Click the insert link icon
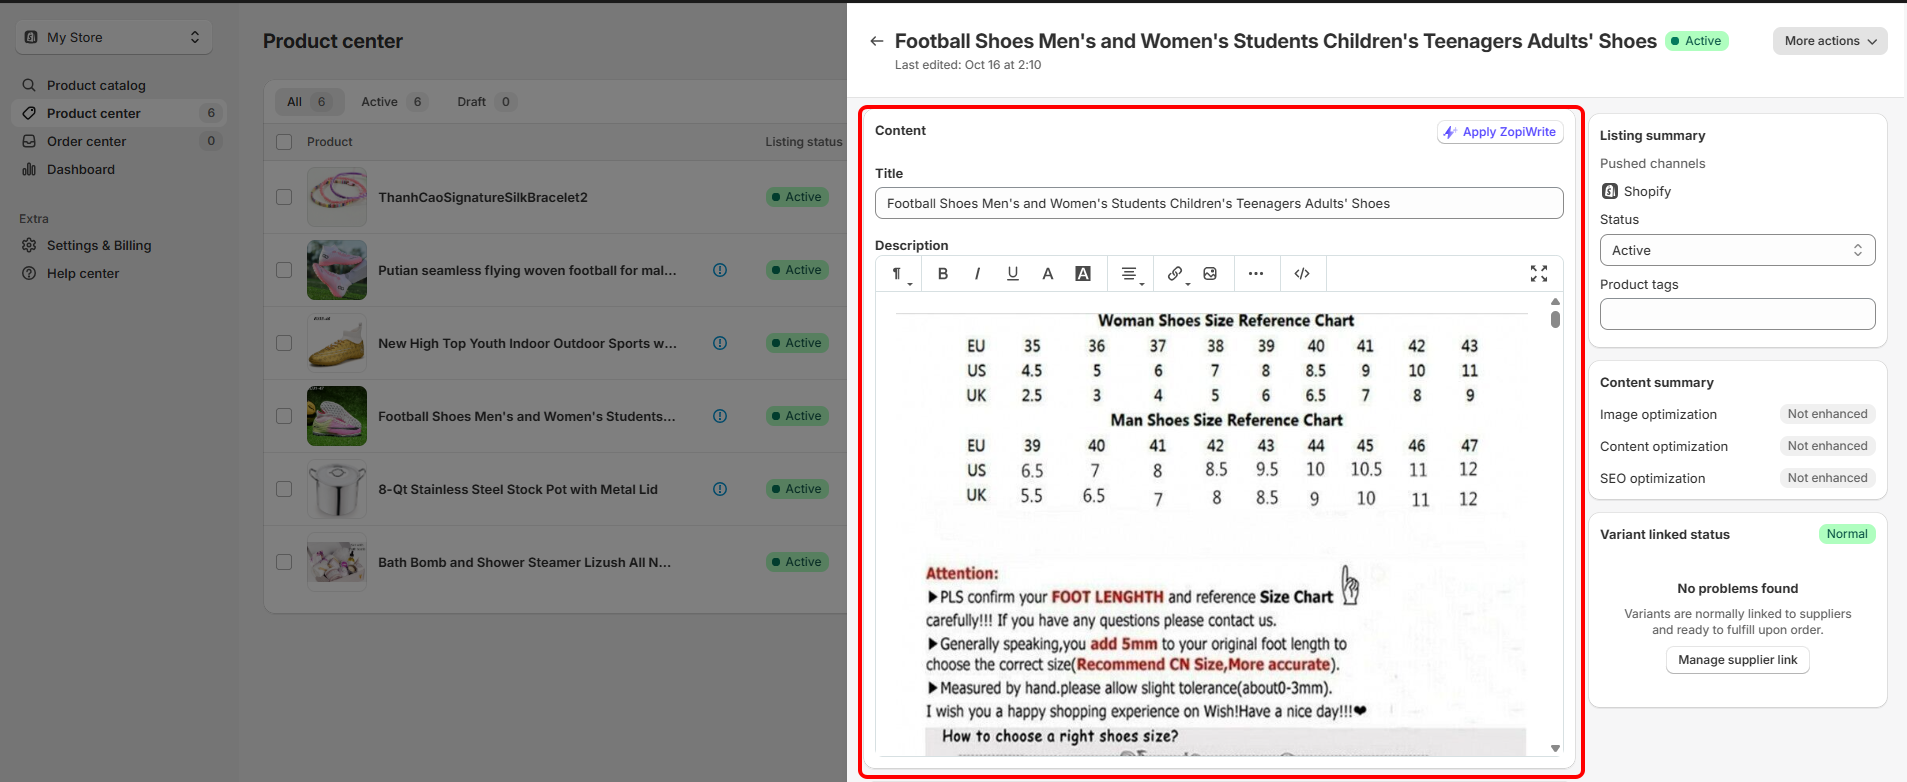Image resolution: width=1907 pixels, height=782 pixels. point(1176,274)
